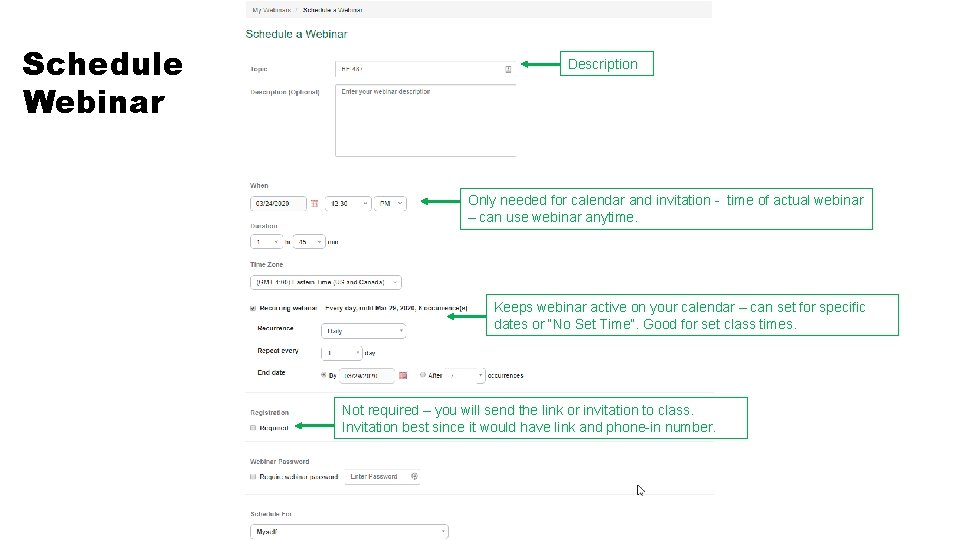Viewport: 960px width, 540px height.
Task: Open the Duration hours dropdown
Action: 266,242
